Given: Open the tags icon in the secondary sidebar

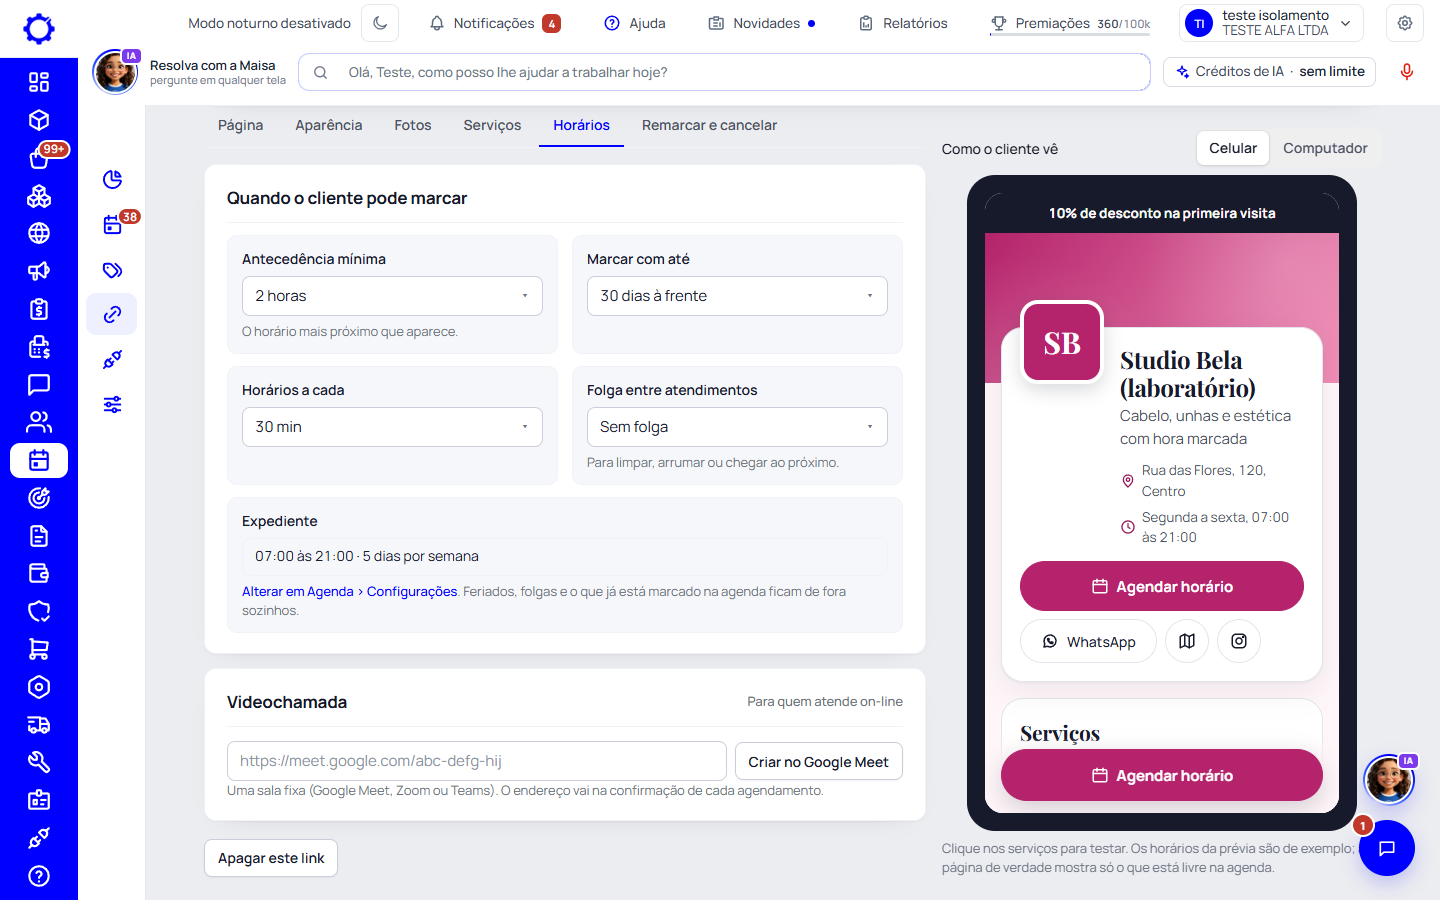Looking at the screenshot, I should pos(112,270).
